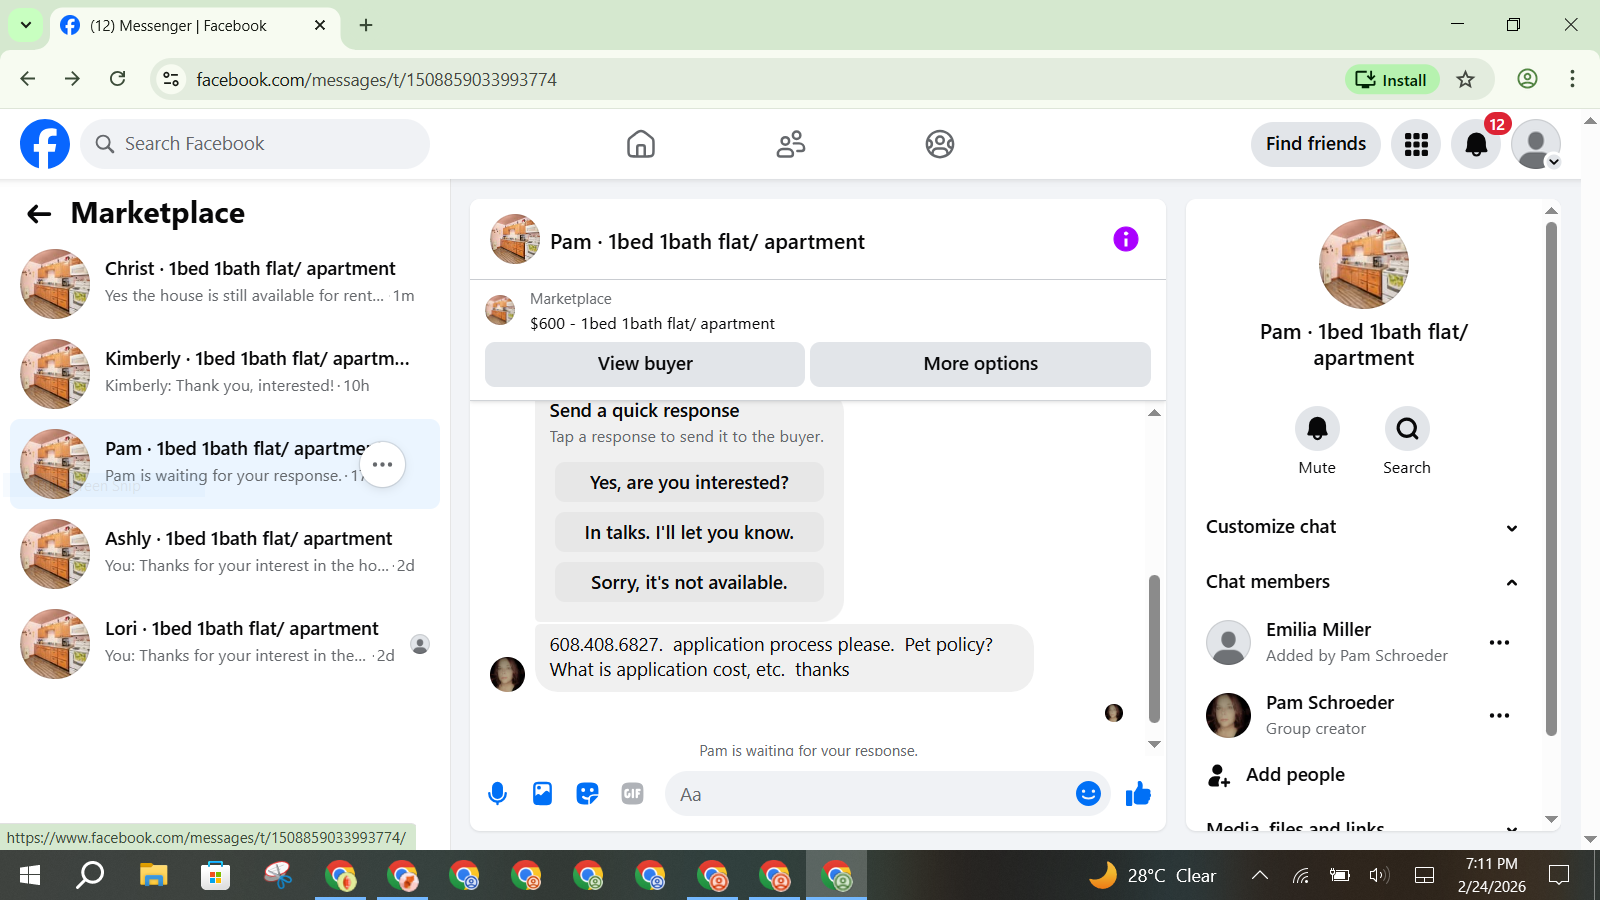Mute the Pam conversation
Screen dimensions: 1600x900
(x=1317, y=429)
